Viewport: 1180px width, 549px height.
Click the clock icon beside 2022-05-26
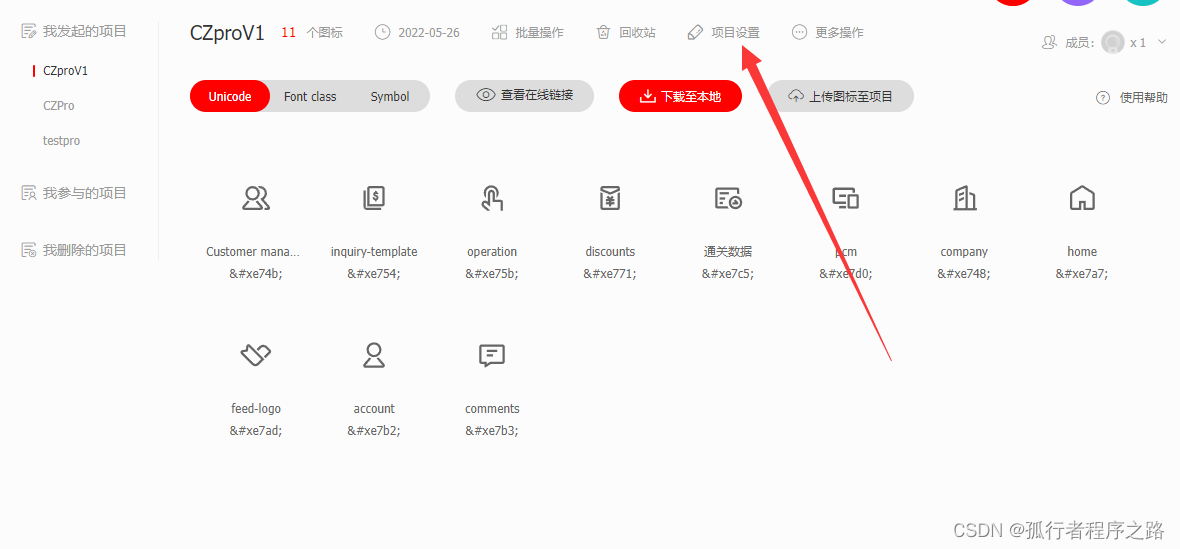coord(383,32)
